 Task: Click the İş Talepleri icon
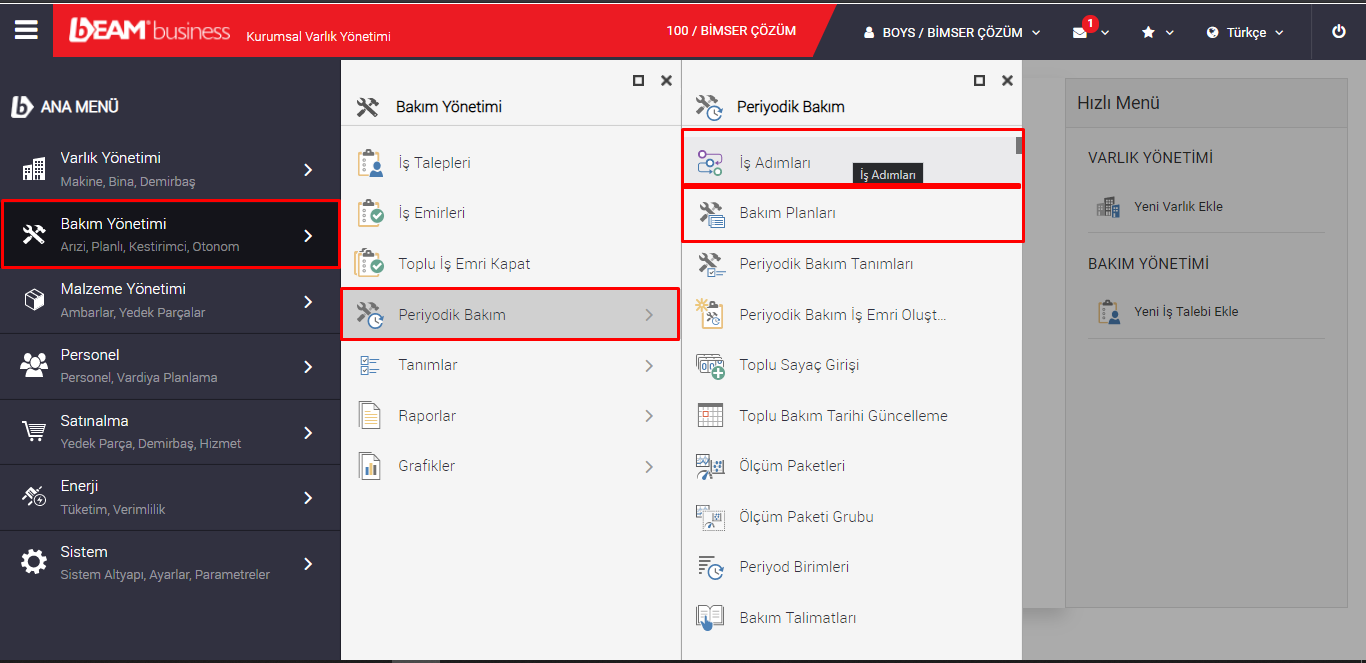click(x=370, y=162)
